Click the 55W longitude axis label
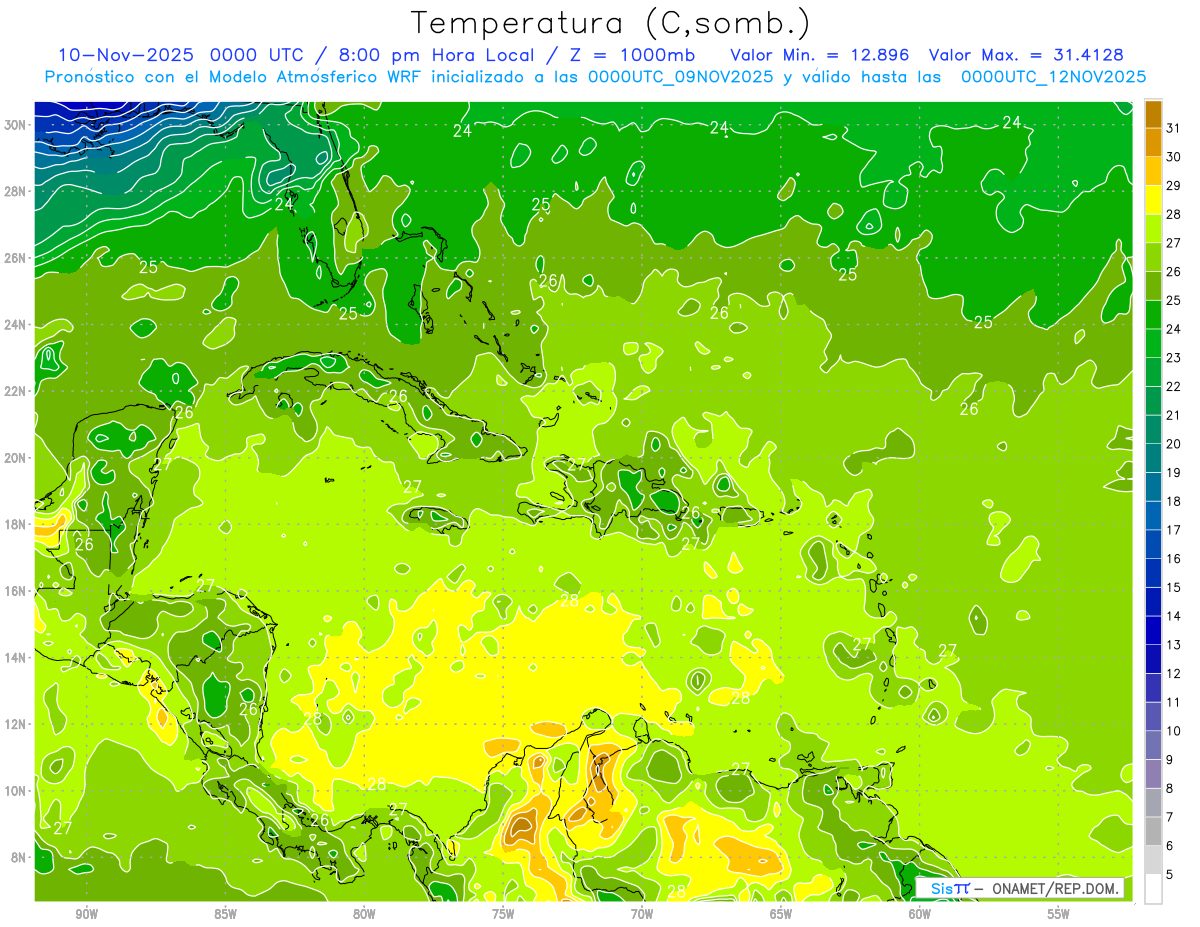1200x927 pixels. 1059,915
